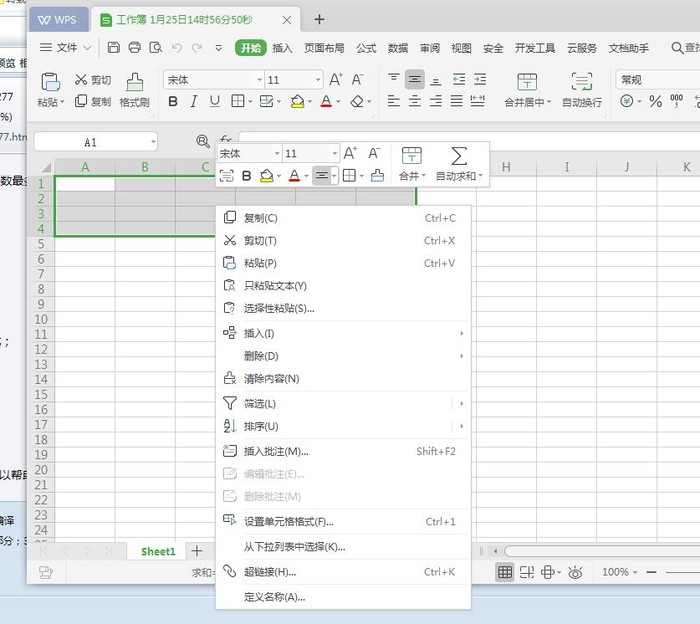Click the add new sheet plus button
The height and width of the screenshot is (624, 700).
(x=197, y=551)
